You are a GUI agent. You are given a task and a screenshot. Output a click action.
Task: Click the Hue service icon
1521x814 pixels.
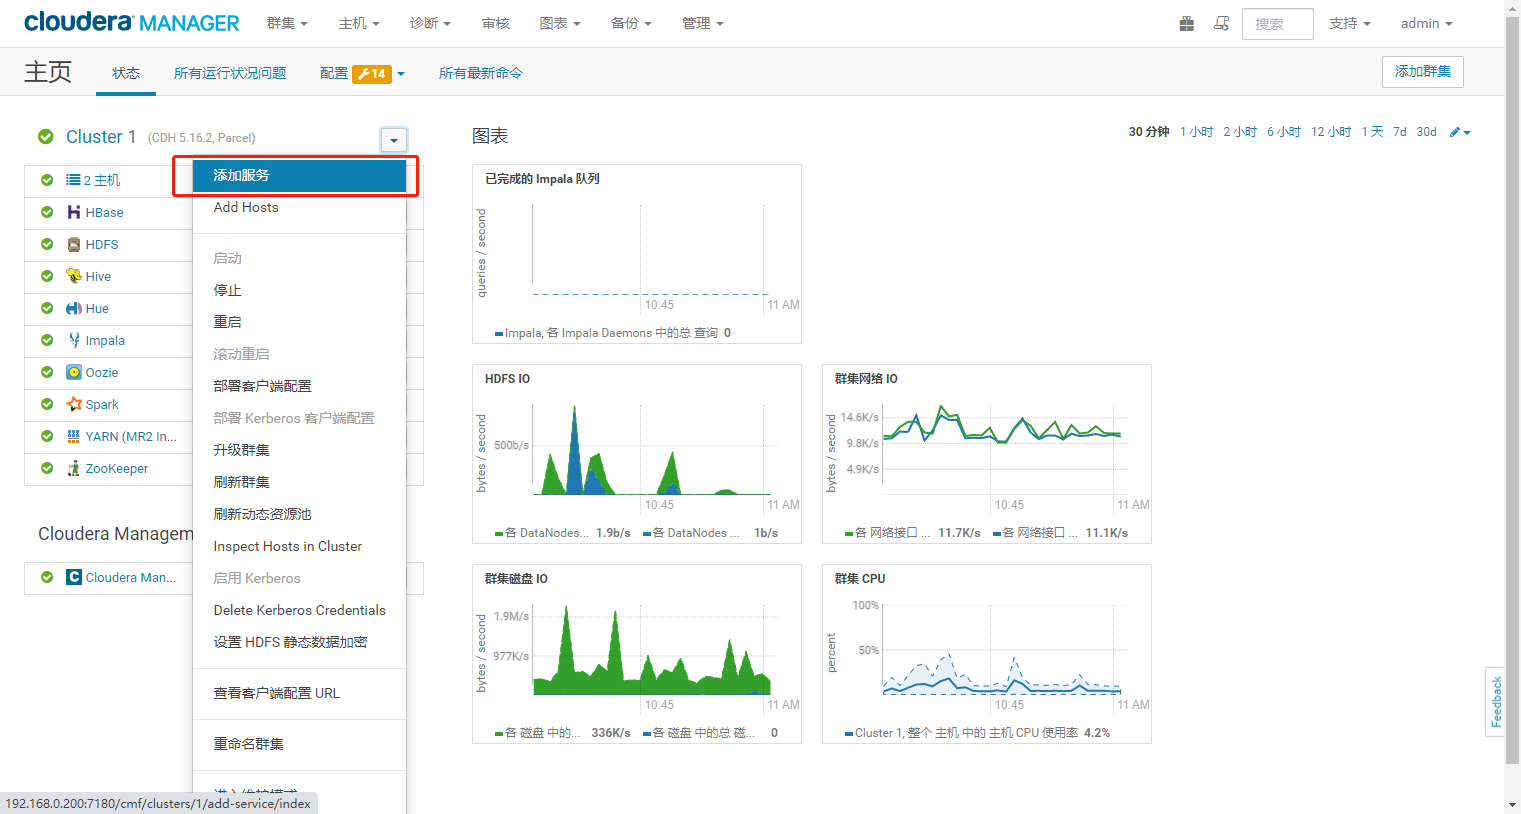coord(74,308)
